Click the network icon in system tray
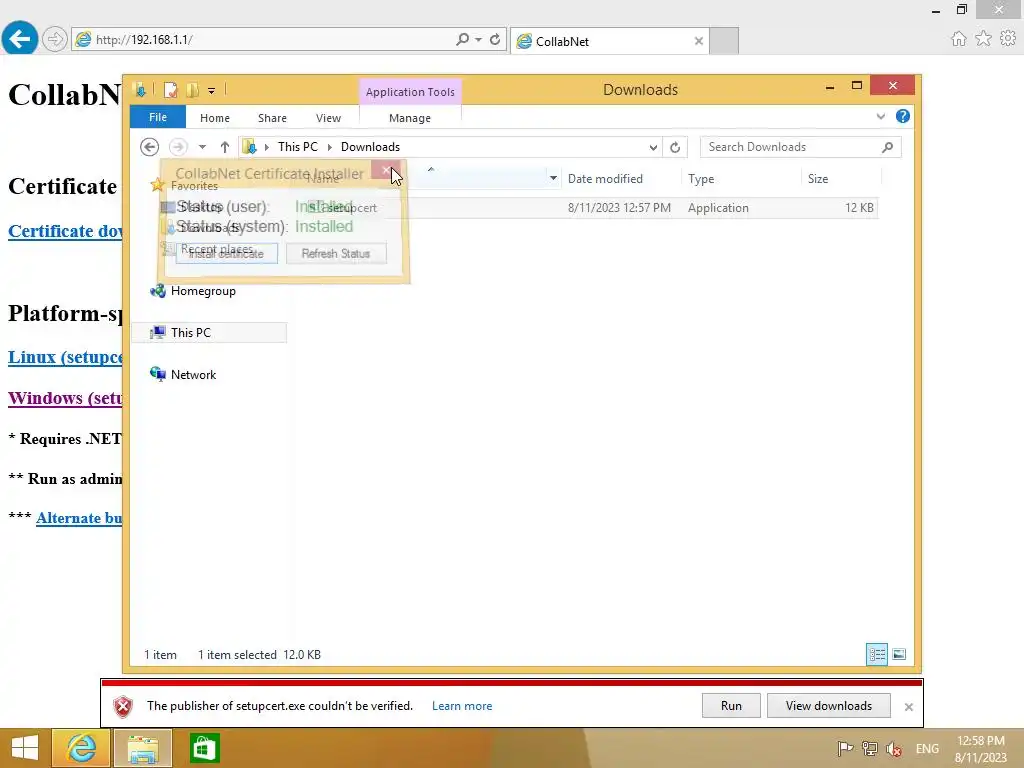The height and width of the screenshot is (768, 1024). click(x=869, y=748)
